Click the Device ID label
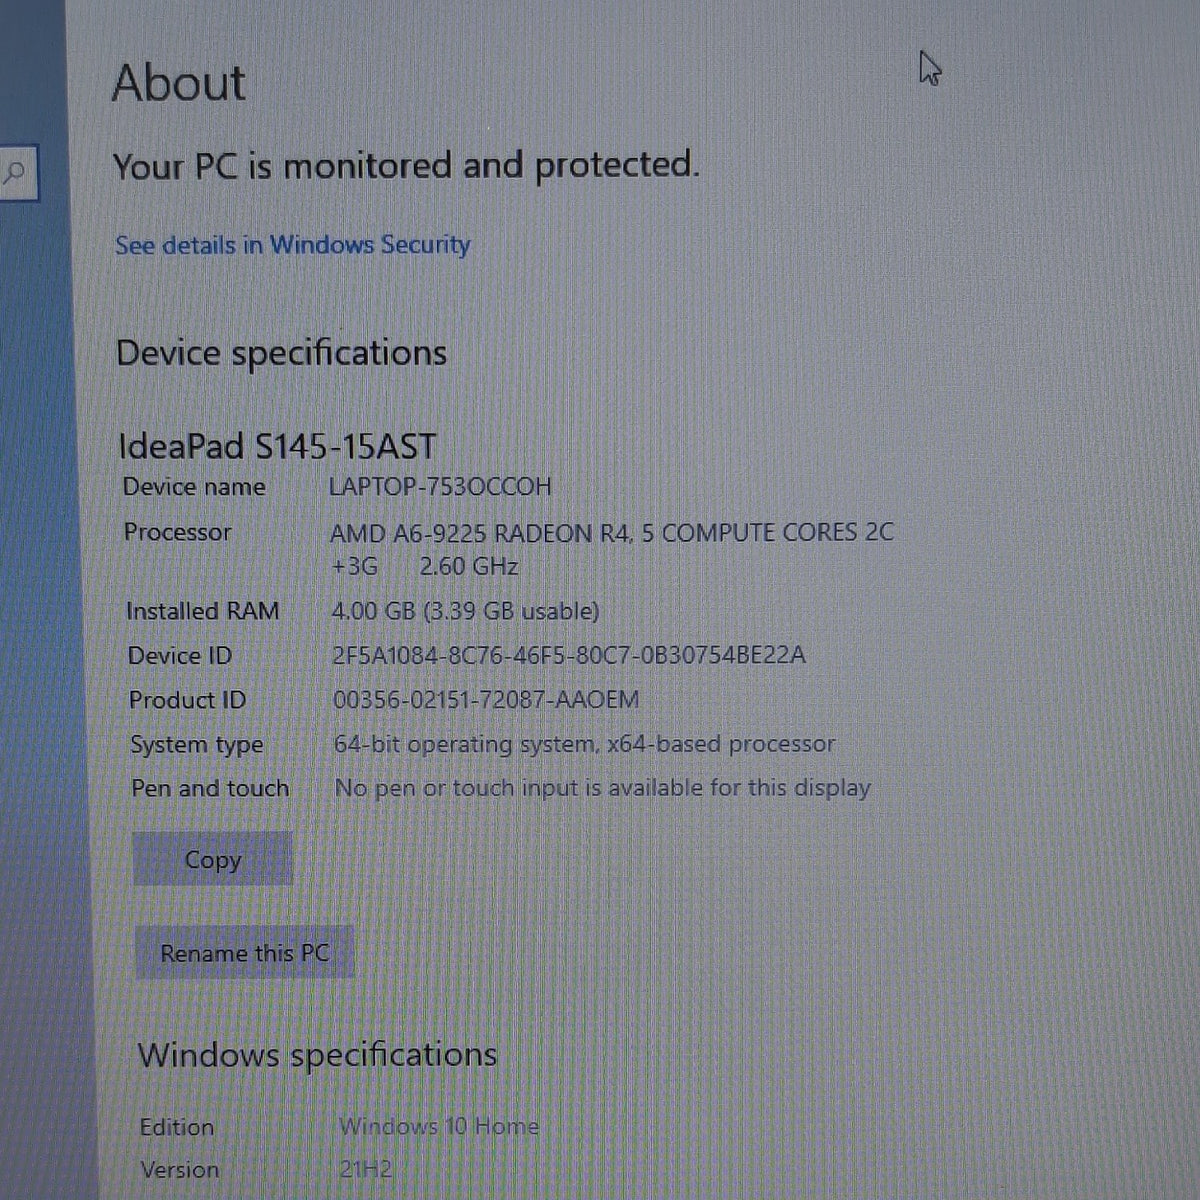This screenshot has width=1200, height=1200. coord(180,656)
